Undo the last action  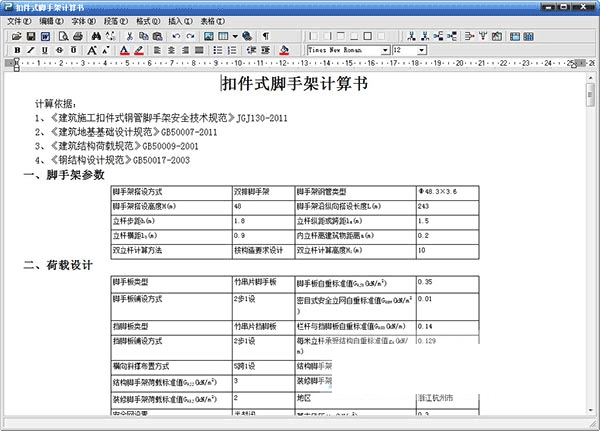(177, 36)
